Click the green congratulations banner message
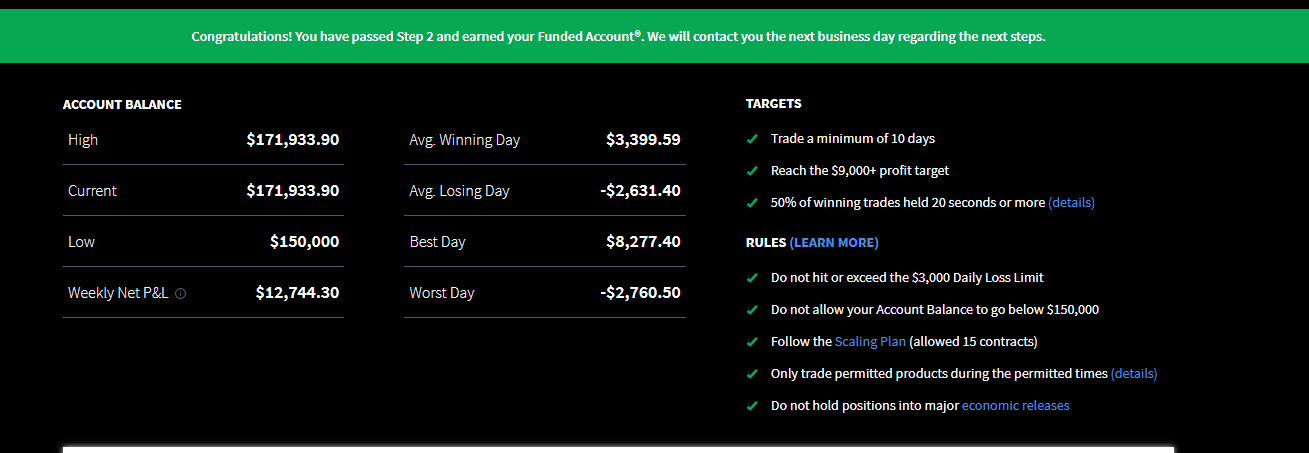The width and height of the screenshot is (1309, 453). [x=618, y=36]
